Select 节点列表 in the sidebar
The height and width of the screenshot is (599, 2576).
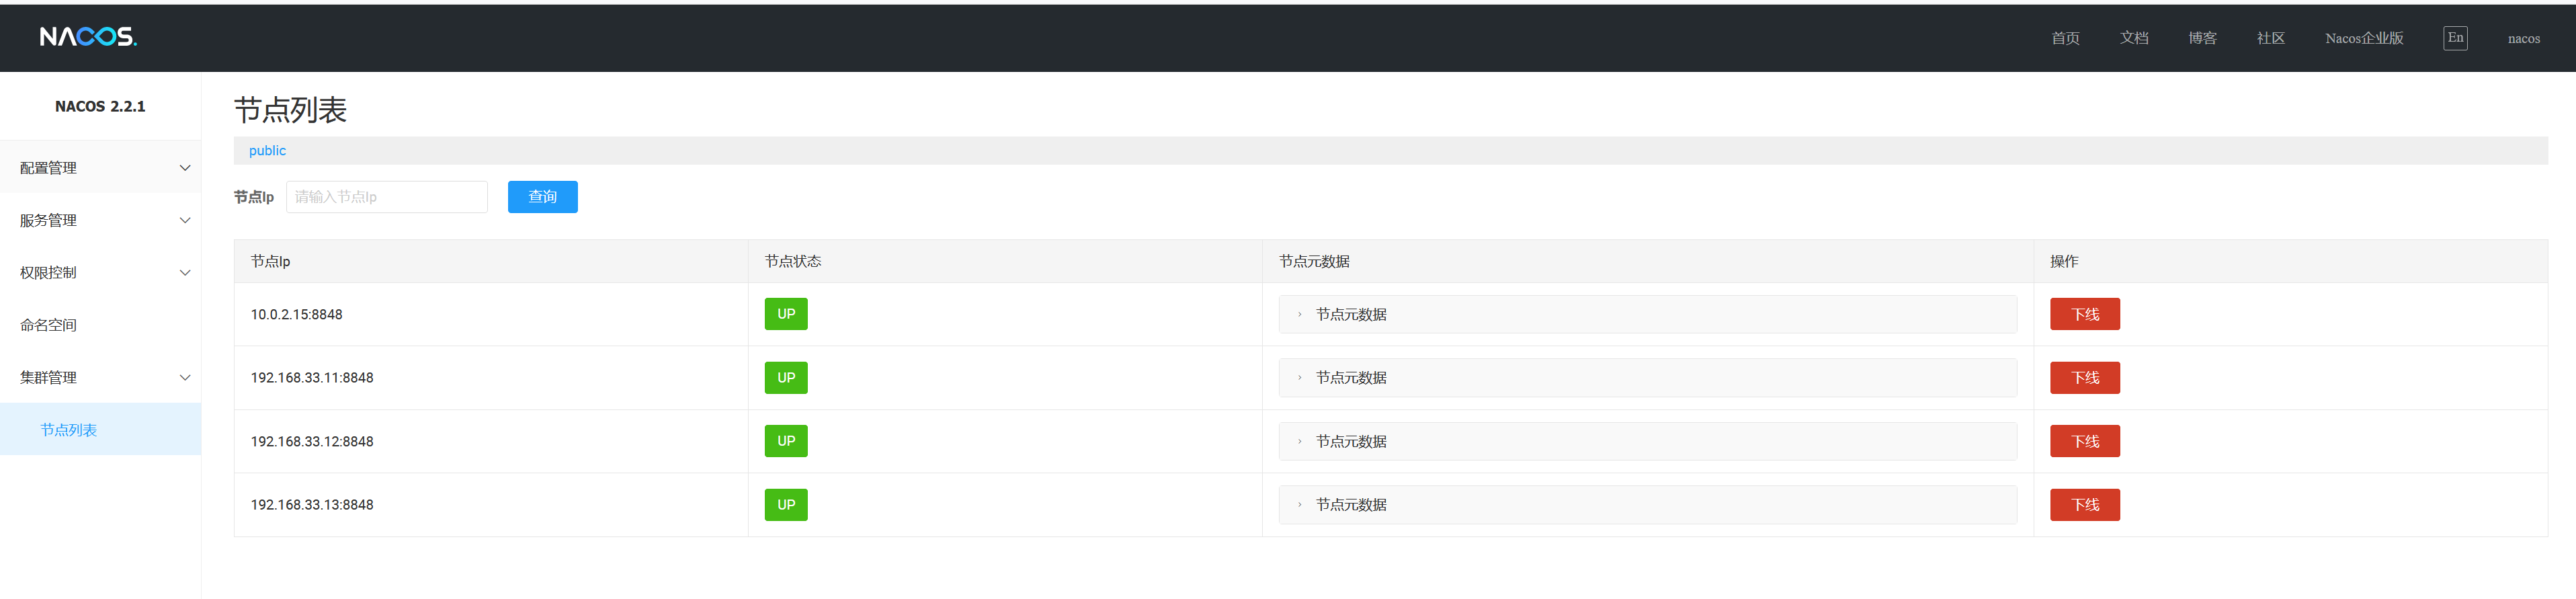[69, 430]
